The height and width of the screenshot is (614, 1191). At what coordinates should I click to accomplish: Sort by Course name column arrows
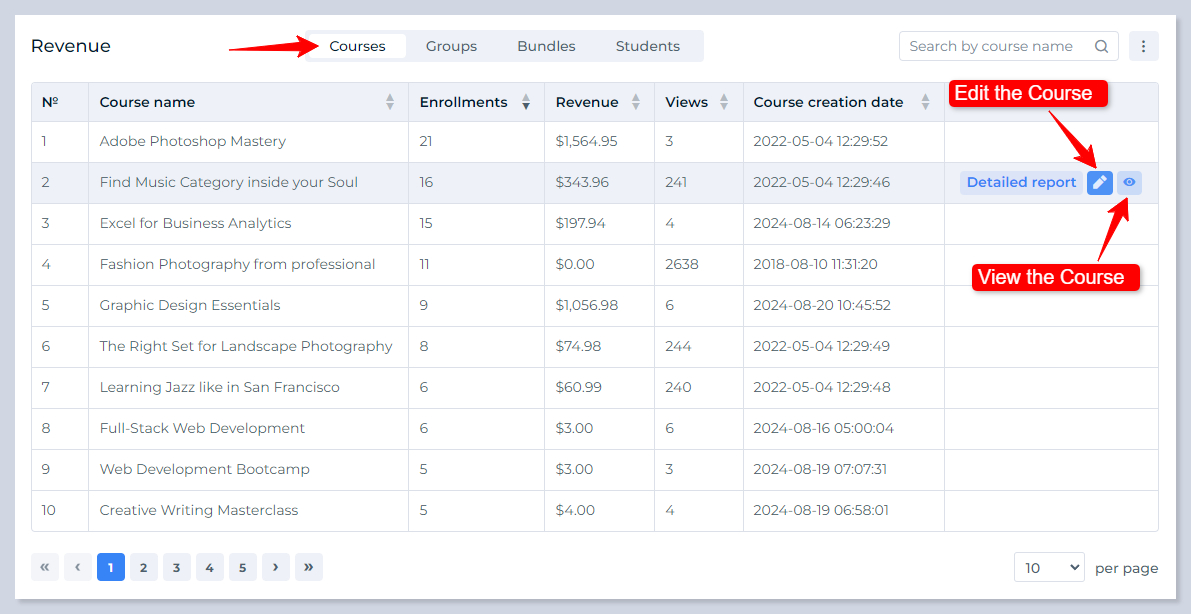click(x=390, y=102)
